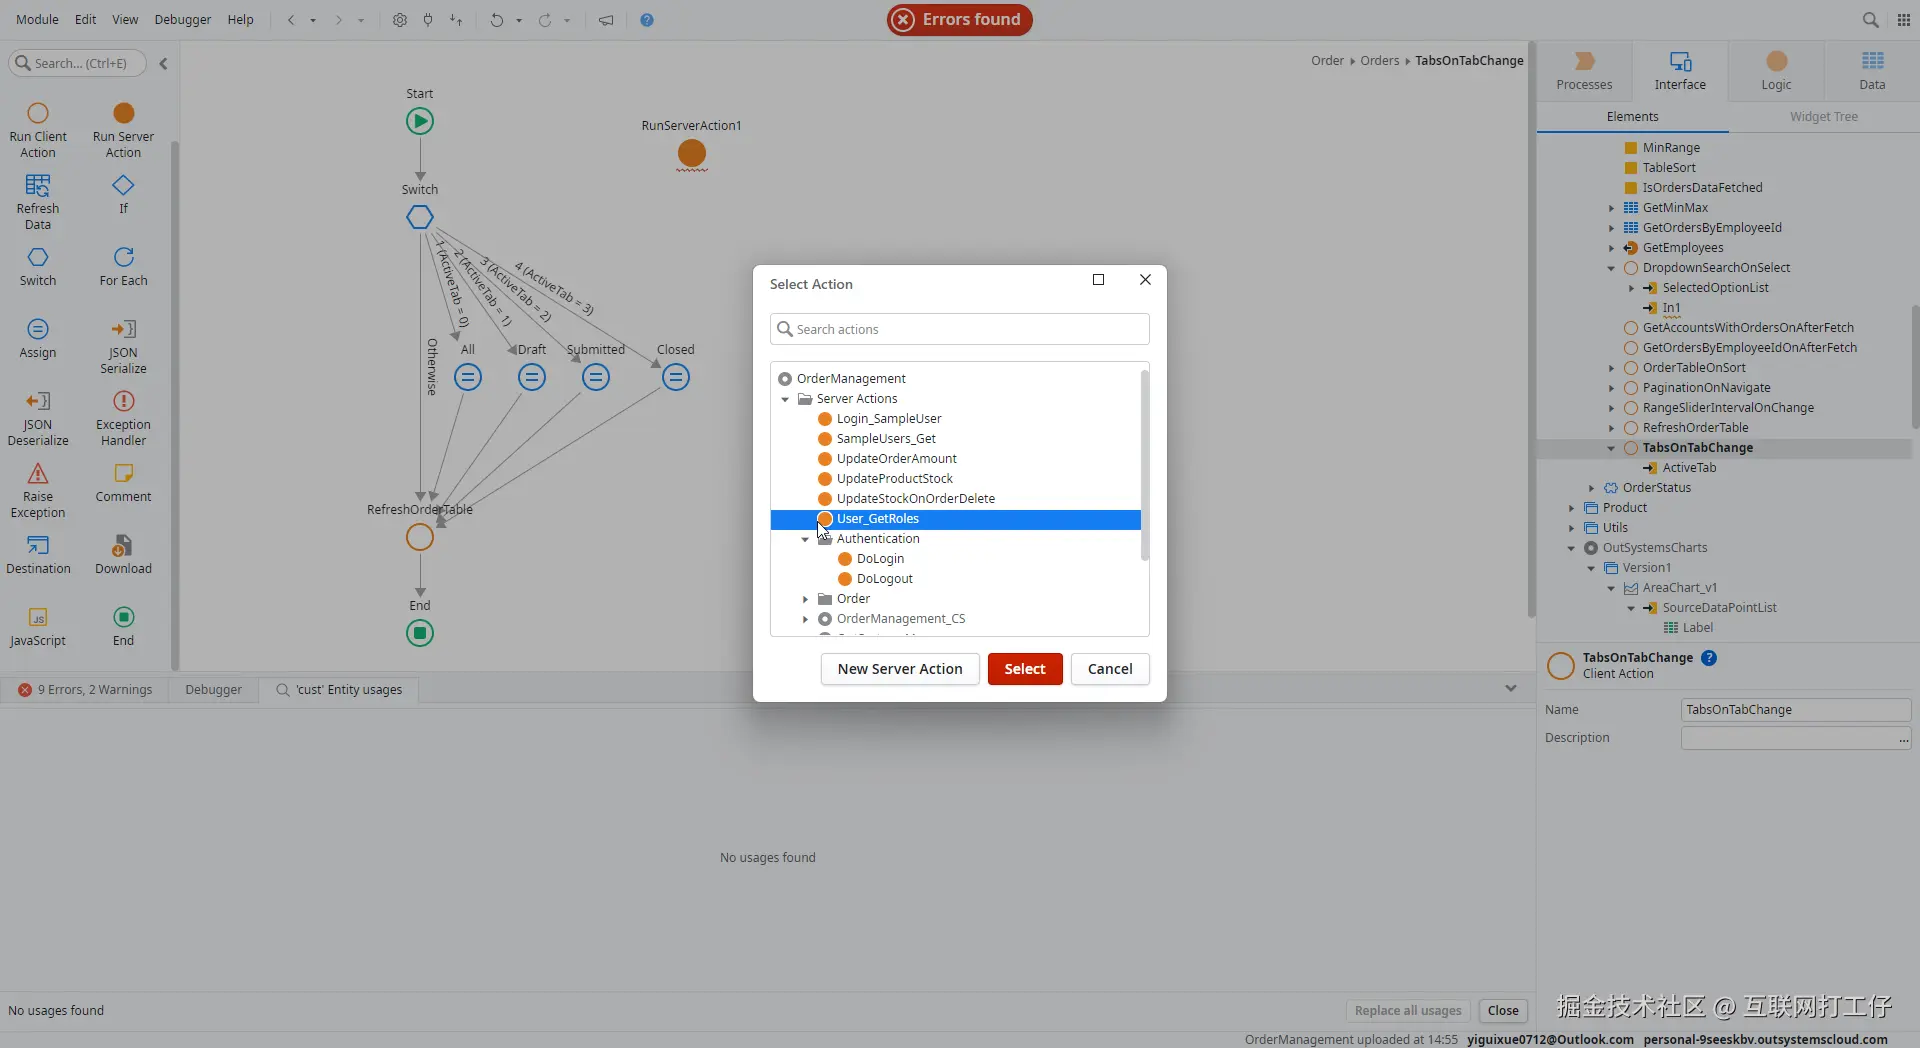The width and height of the screenshot is (1920, 1048).
Task: Focus the toolbox Search field
Action: pos(78,63)
